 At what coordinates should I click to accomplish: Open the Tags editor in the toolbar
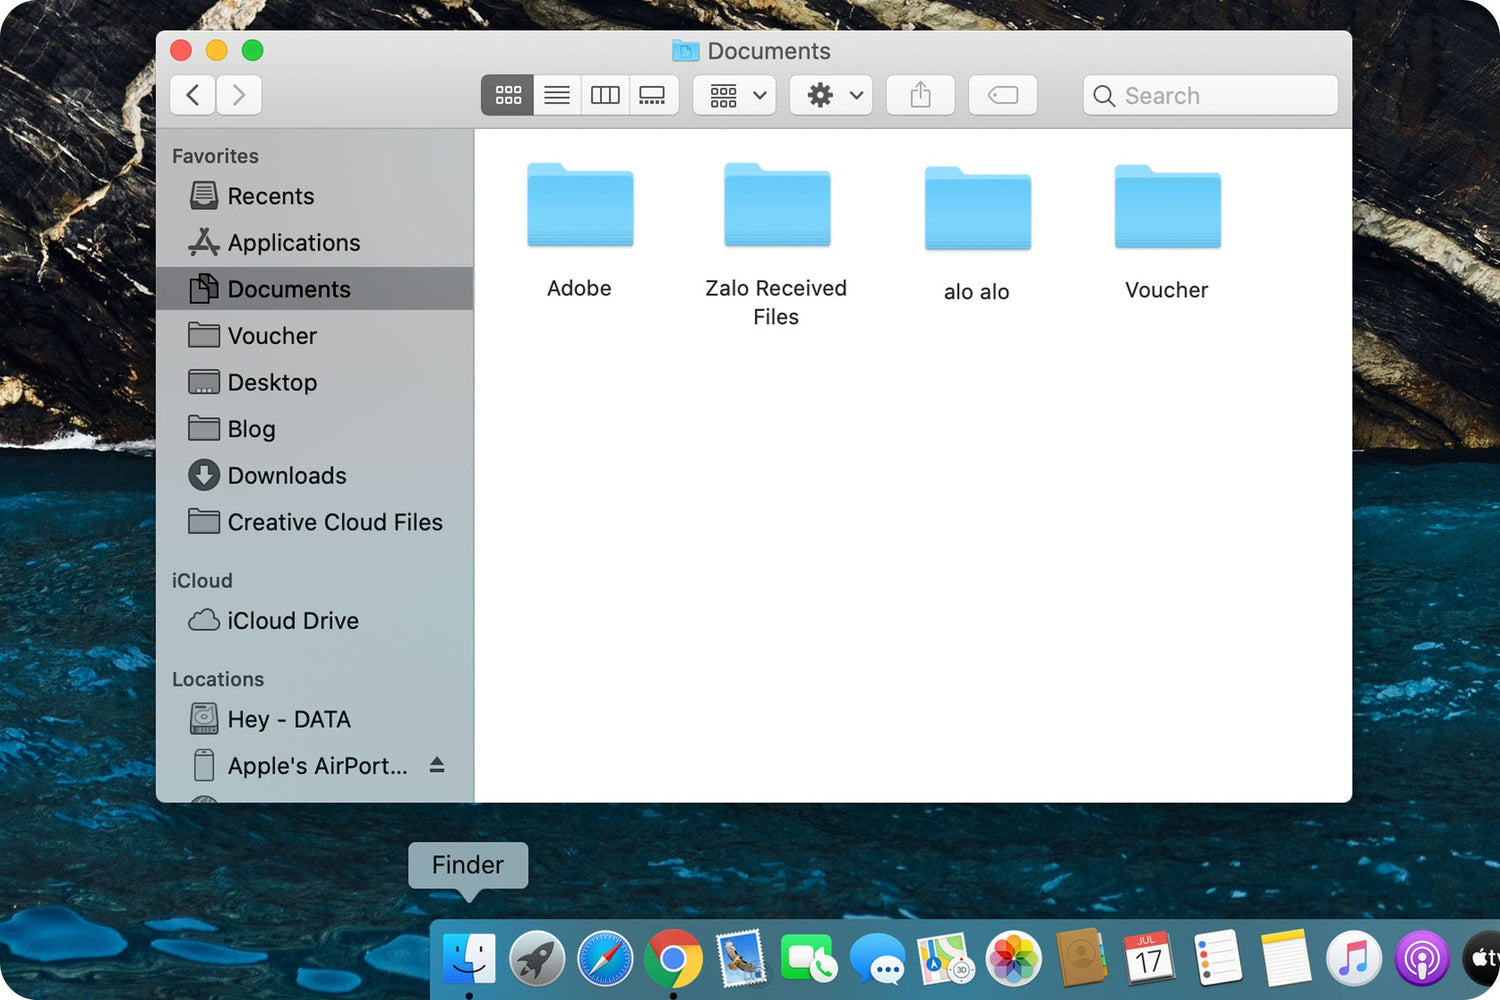pos(1002,95)
